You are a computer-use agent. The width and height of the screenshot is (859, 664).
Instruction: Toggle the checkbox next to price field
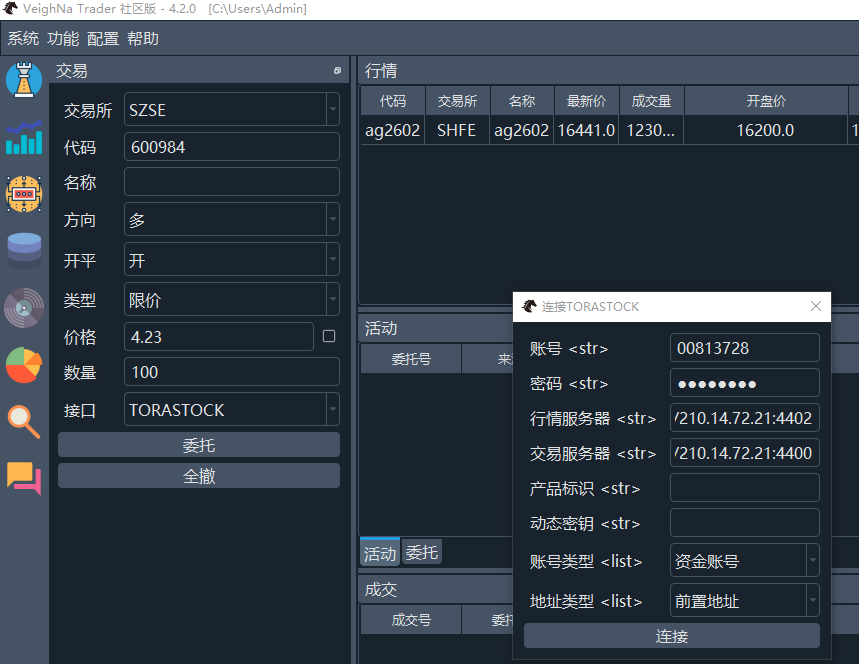point(329,337)
